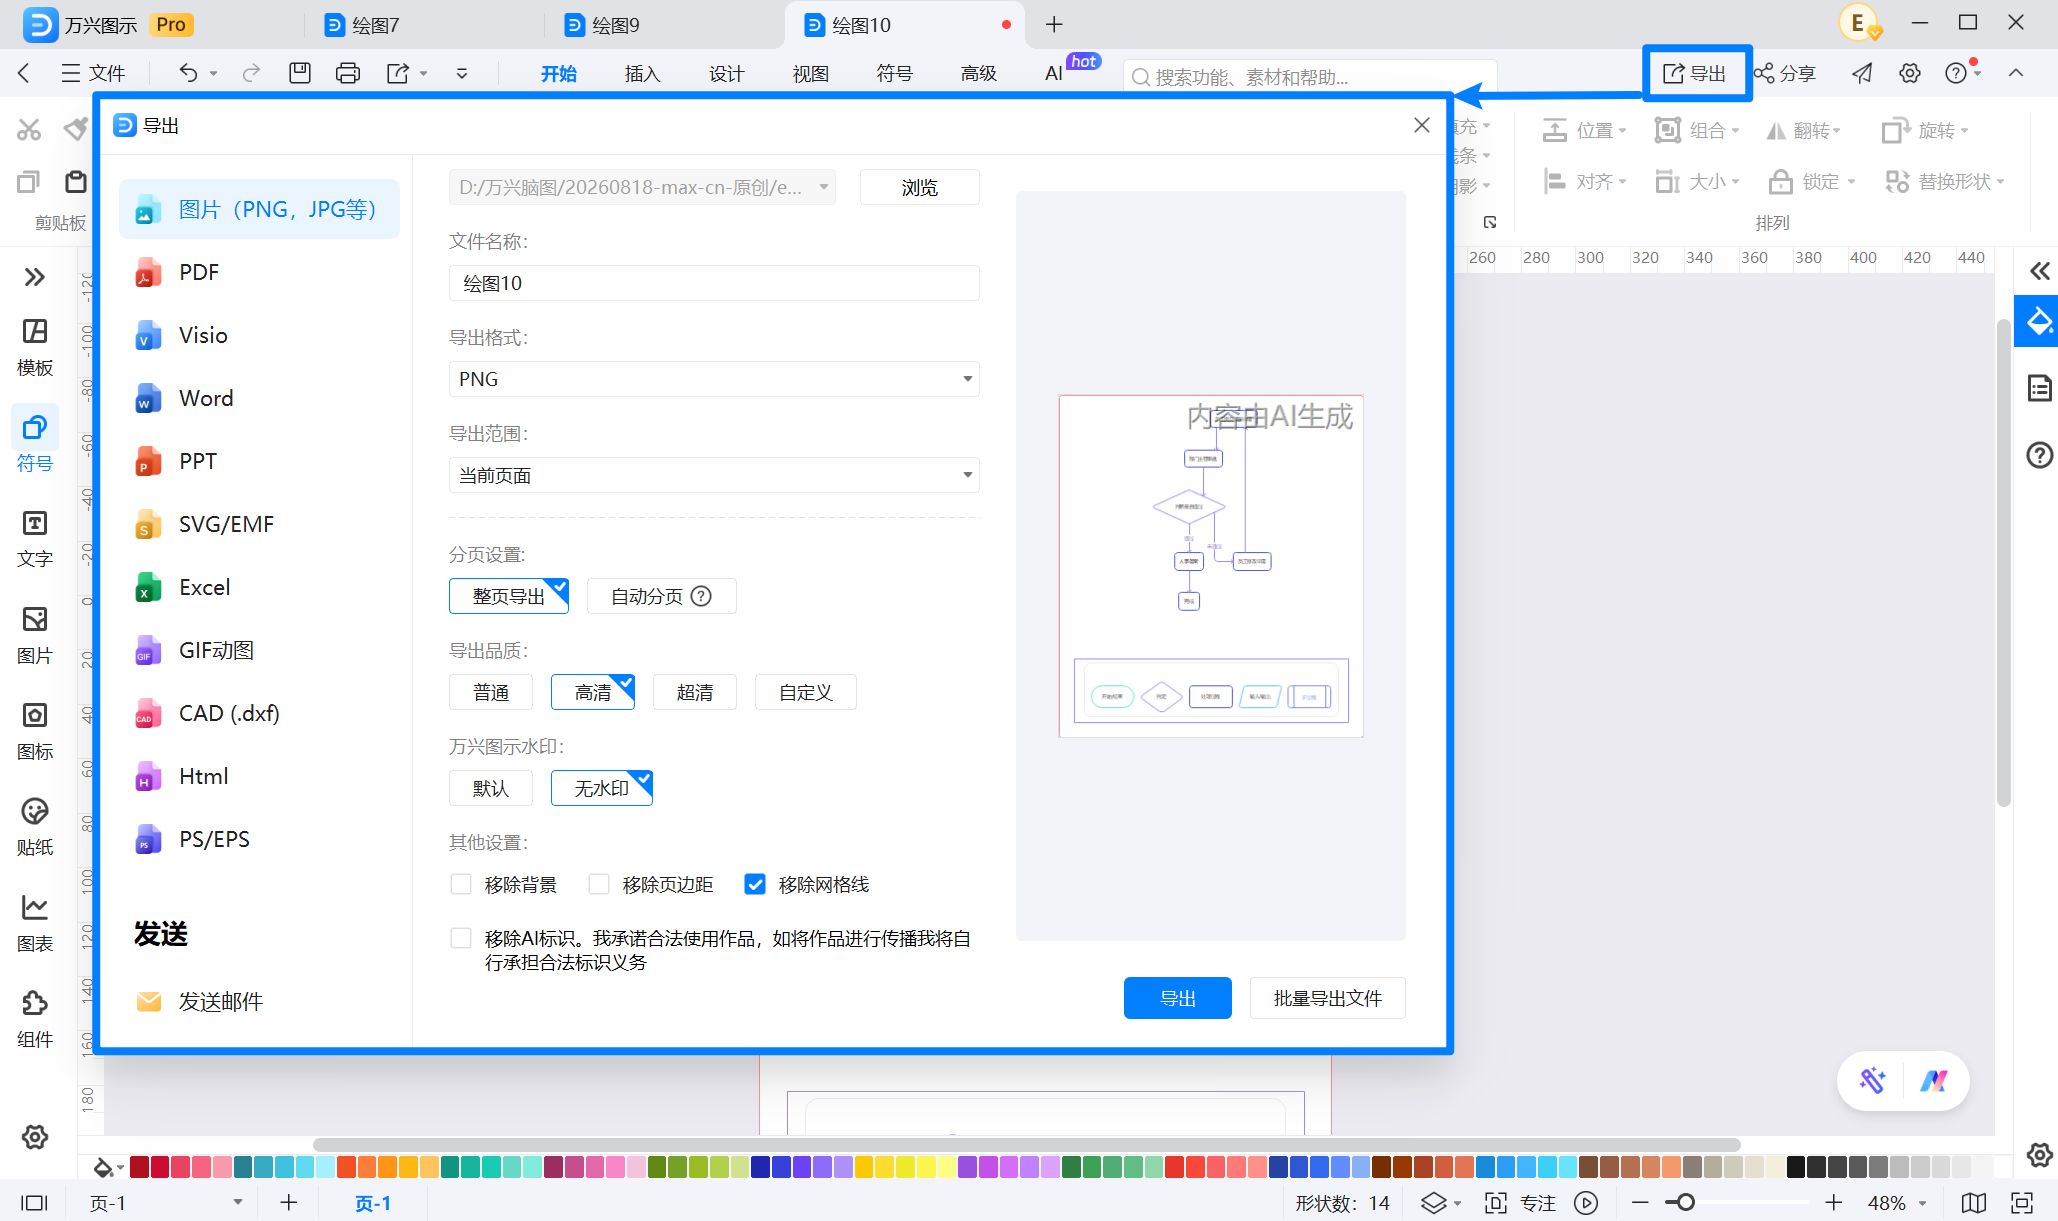This screenshot has height=1221, width=2058.
Task: Enable the 移除页边距 checkbox
Action: 599,884
